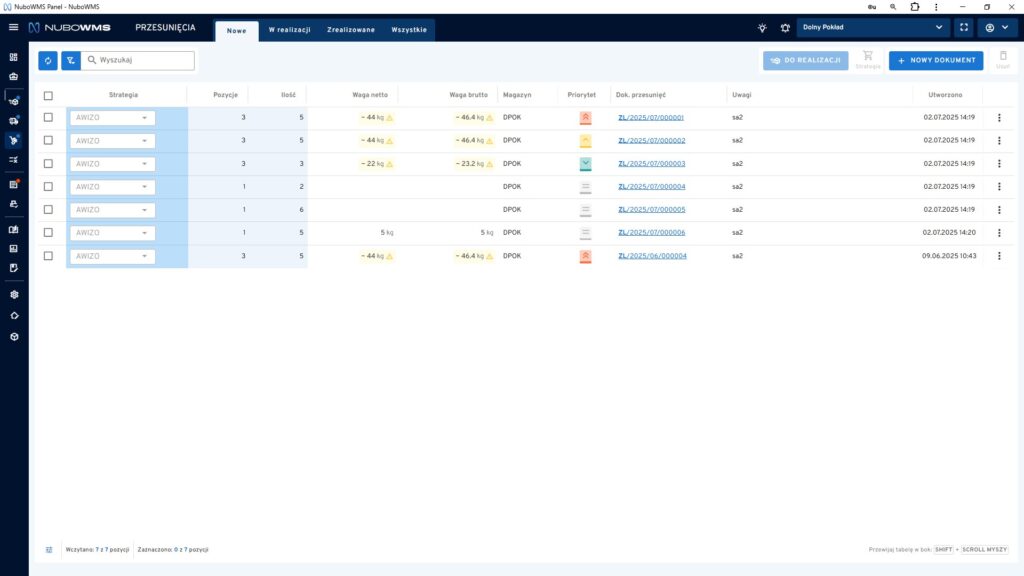Switch to the W realizacji tab

point(289,30)
